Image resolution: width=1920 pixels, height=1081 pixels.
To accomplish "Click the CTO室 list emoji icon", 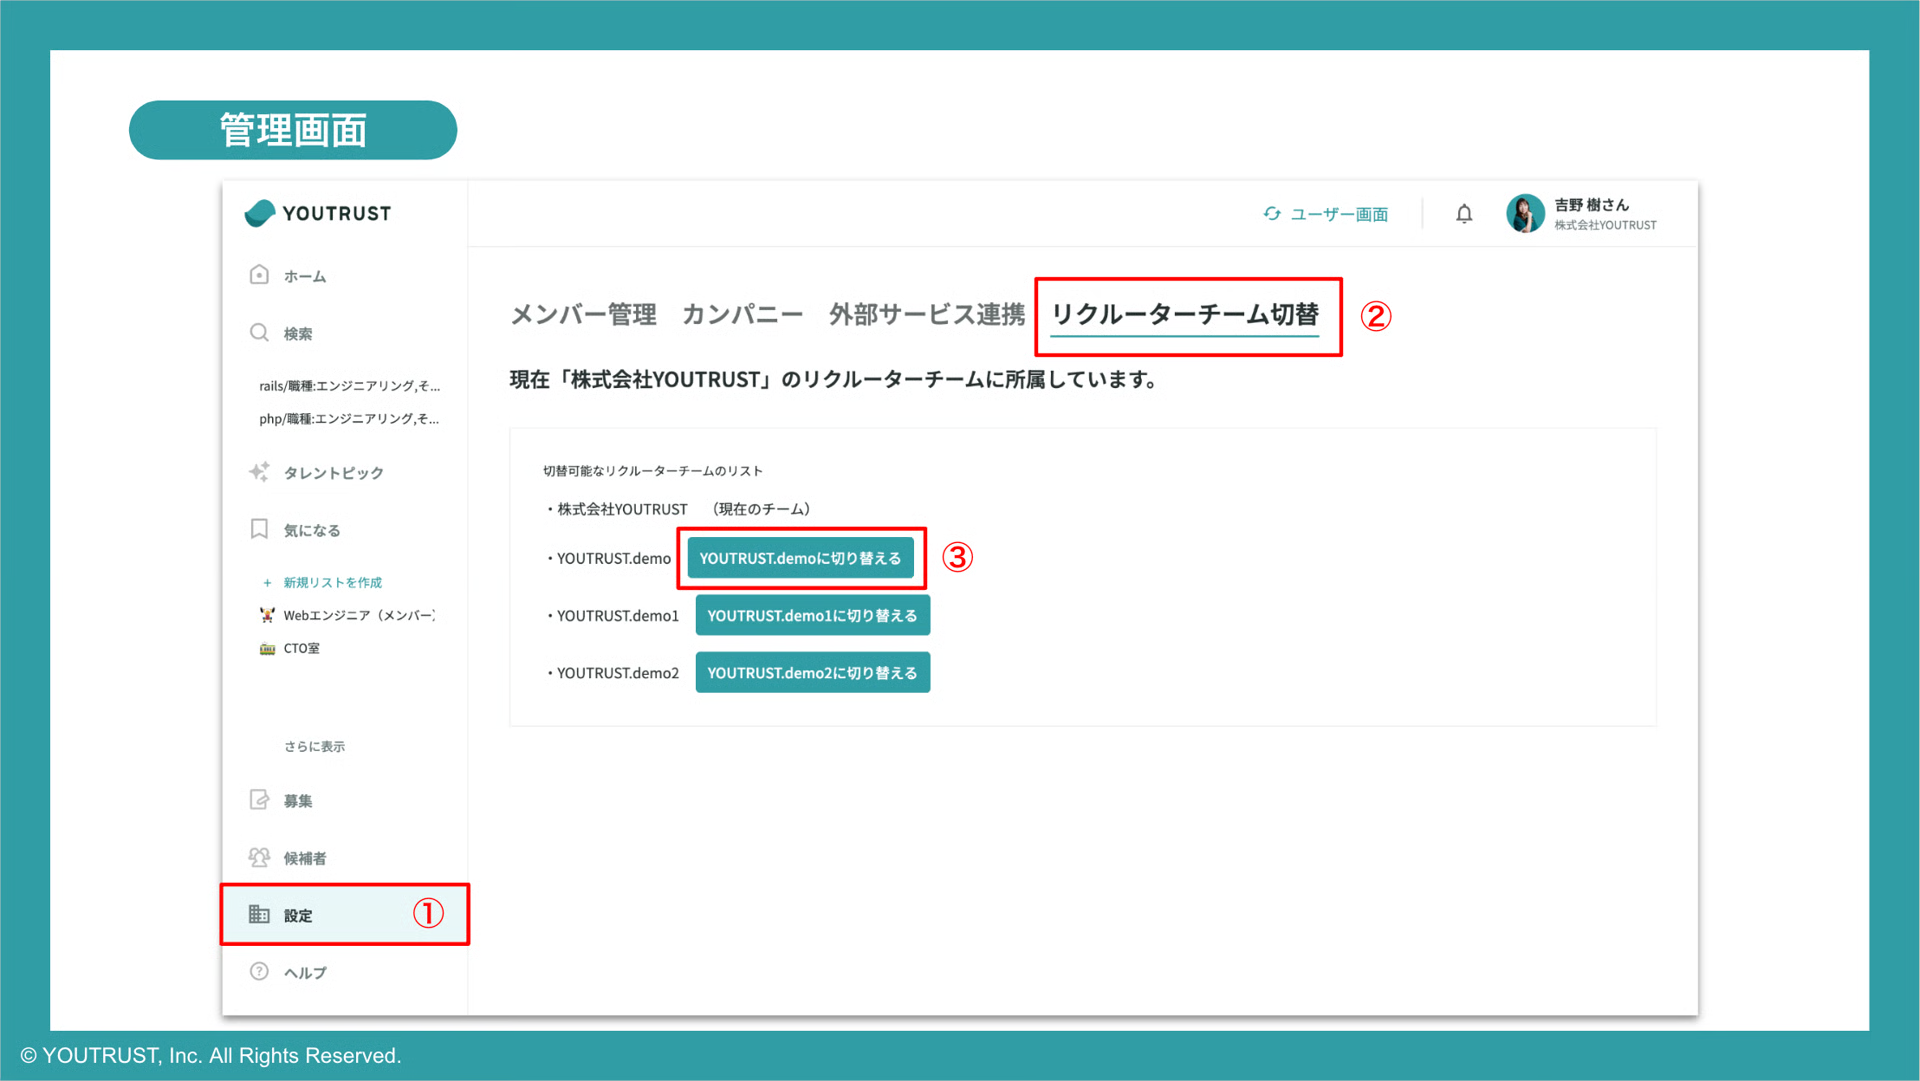I will (267, 648).
